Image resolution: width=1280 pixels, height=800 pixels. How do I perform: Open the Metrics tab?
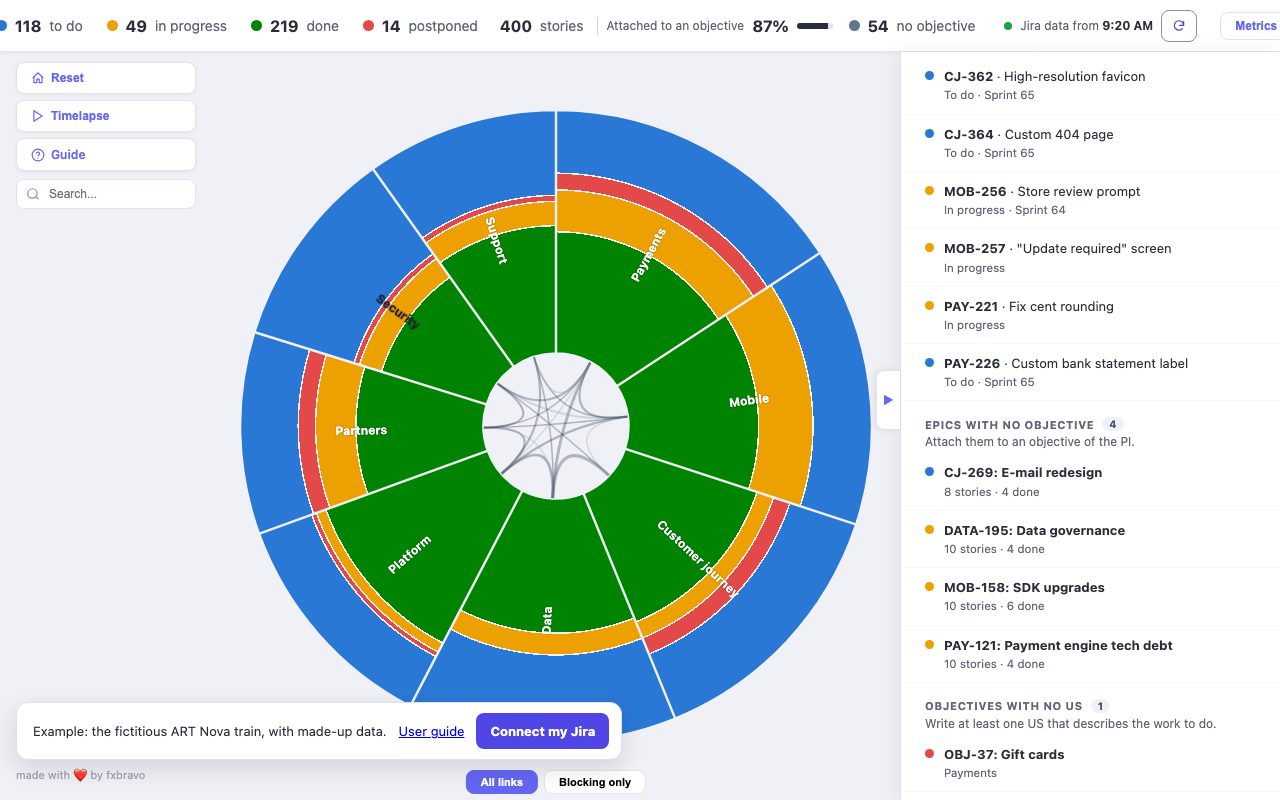click(x=1254, y=26)
